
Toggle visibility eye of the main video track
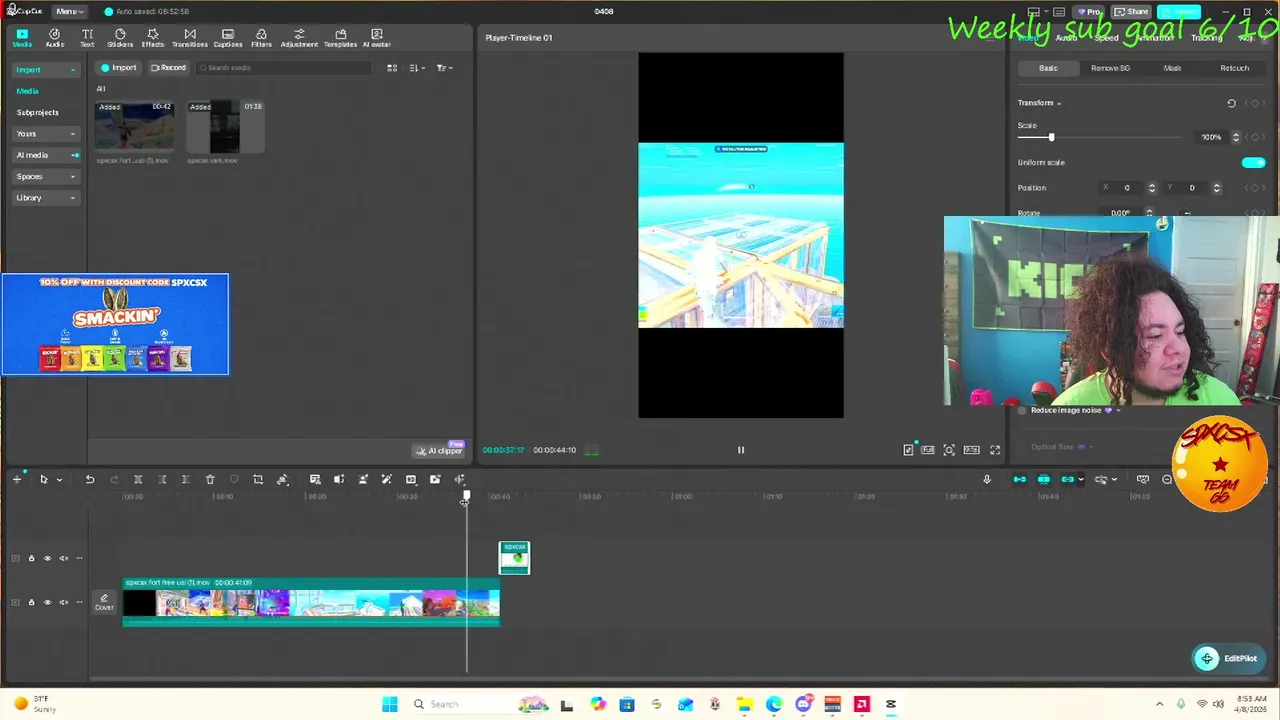(x=47, y=602)
